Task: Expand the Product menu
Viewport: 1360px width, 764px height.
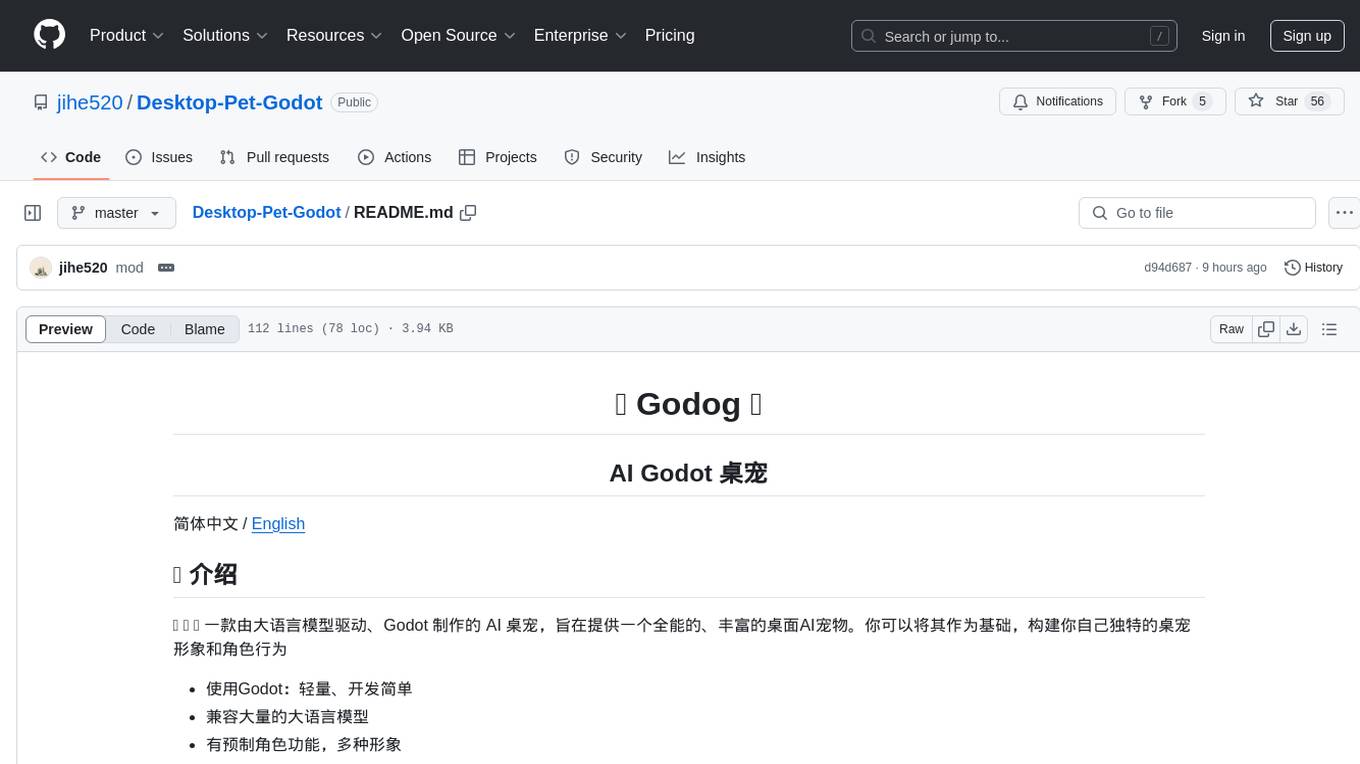Action: (x=127, y=35)
